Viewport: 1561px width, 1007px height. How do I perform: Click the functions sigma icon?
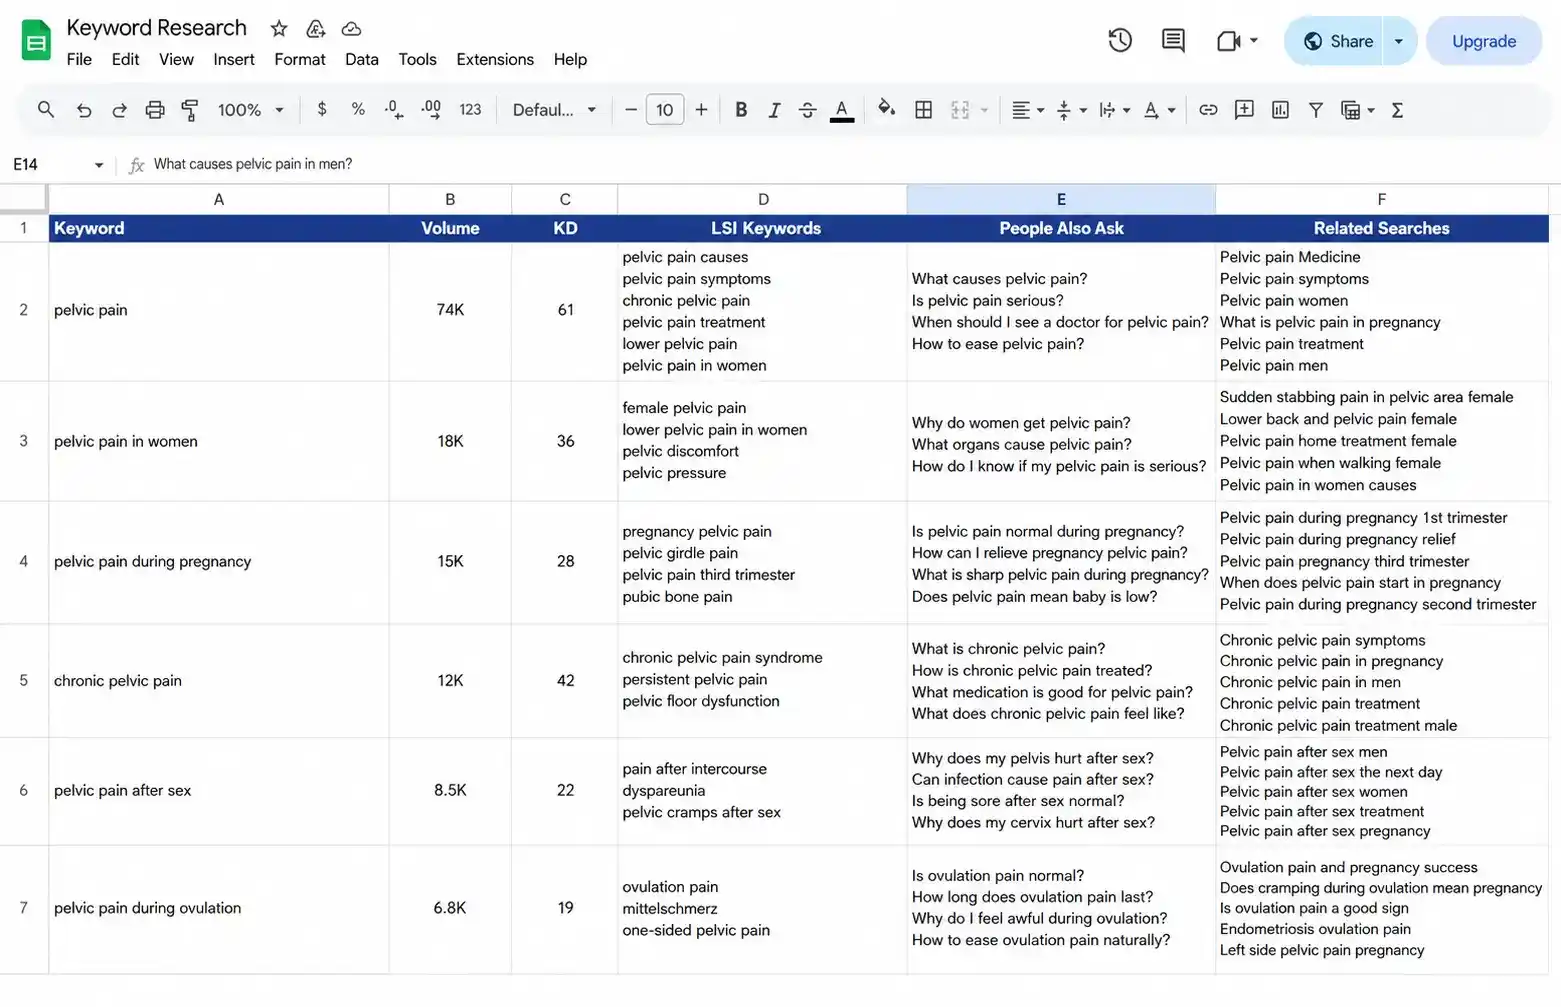tap(1397, 110)
